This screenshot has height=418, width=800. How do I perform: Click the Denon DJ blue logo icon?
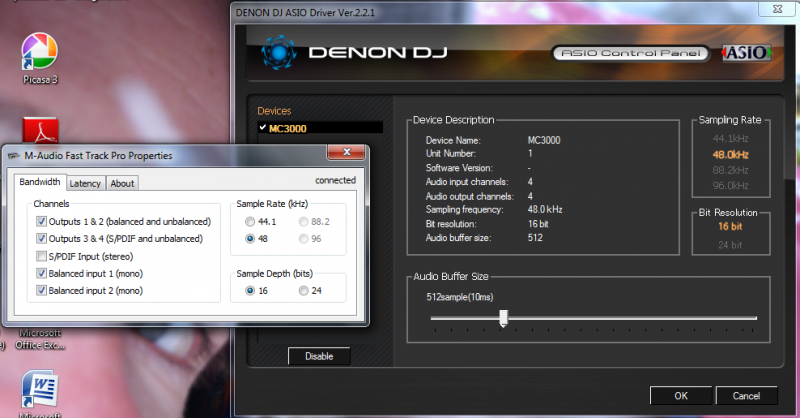point(279,52)
